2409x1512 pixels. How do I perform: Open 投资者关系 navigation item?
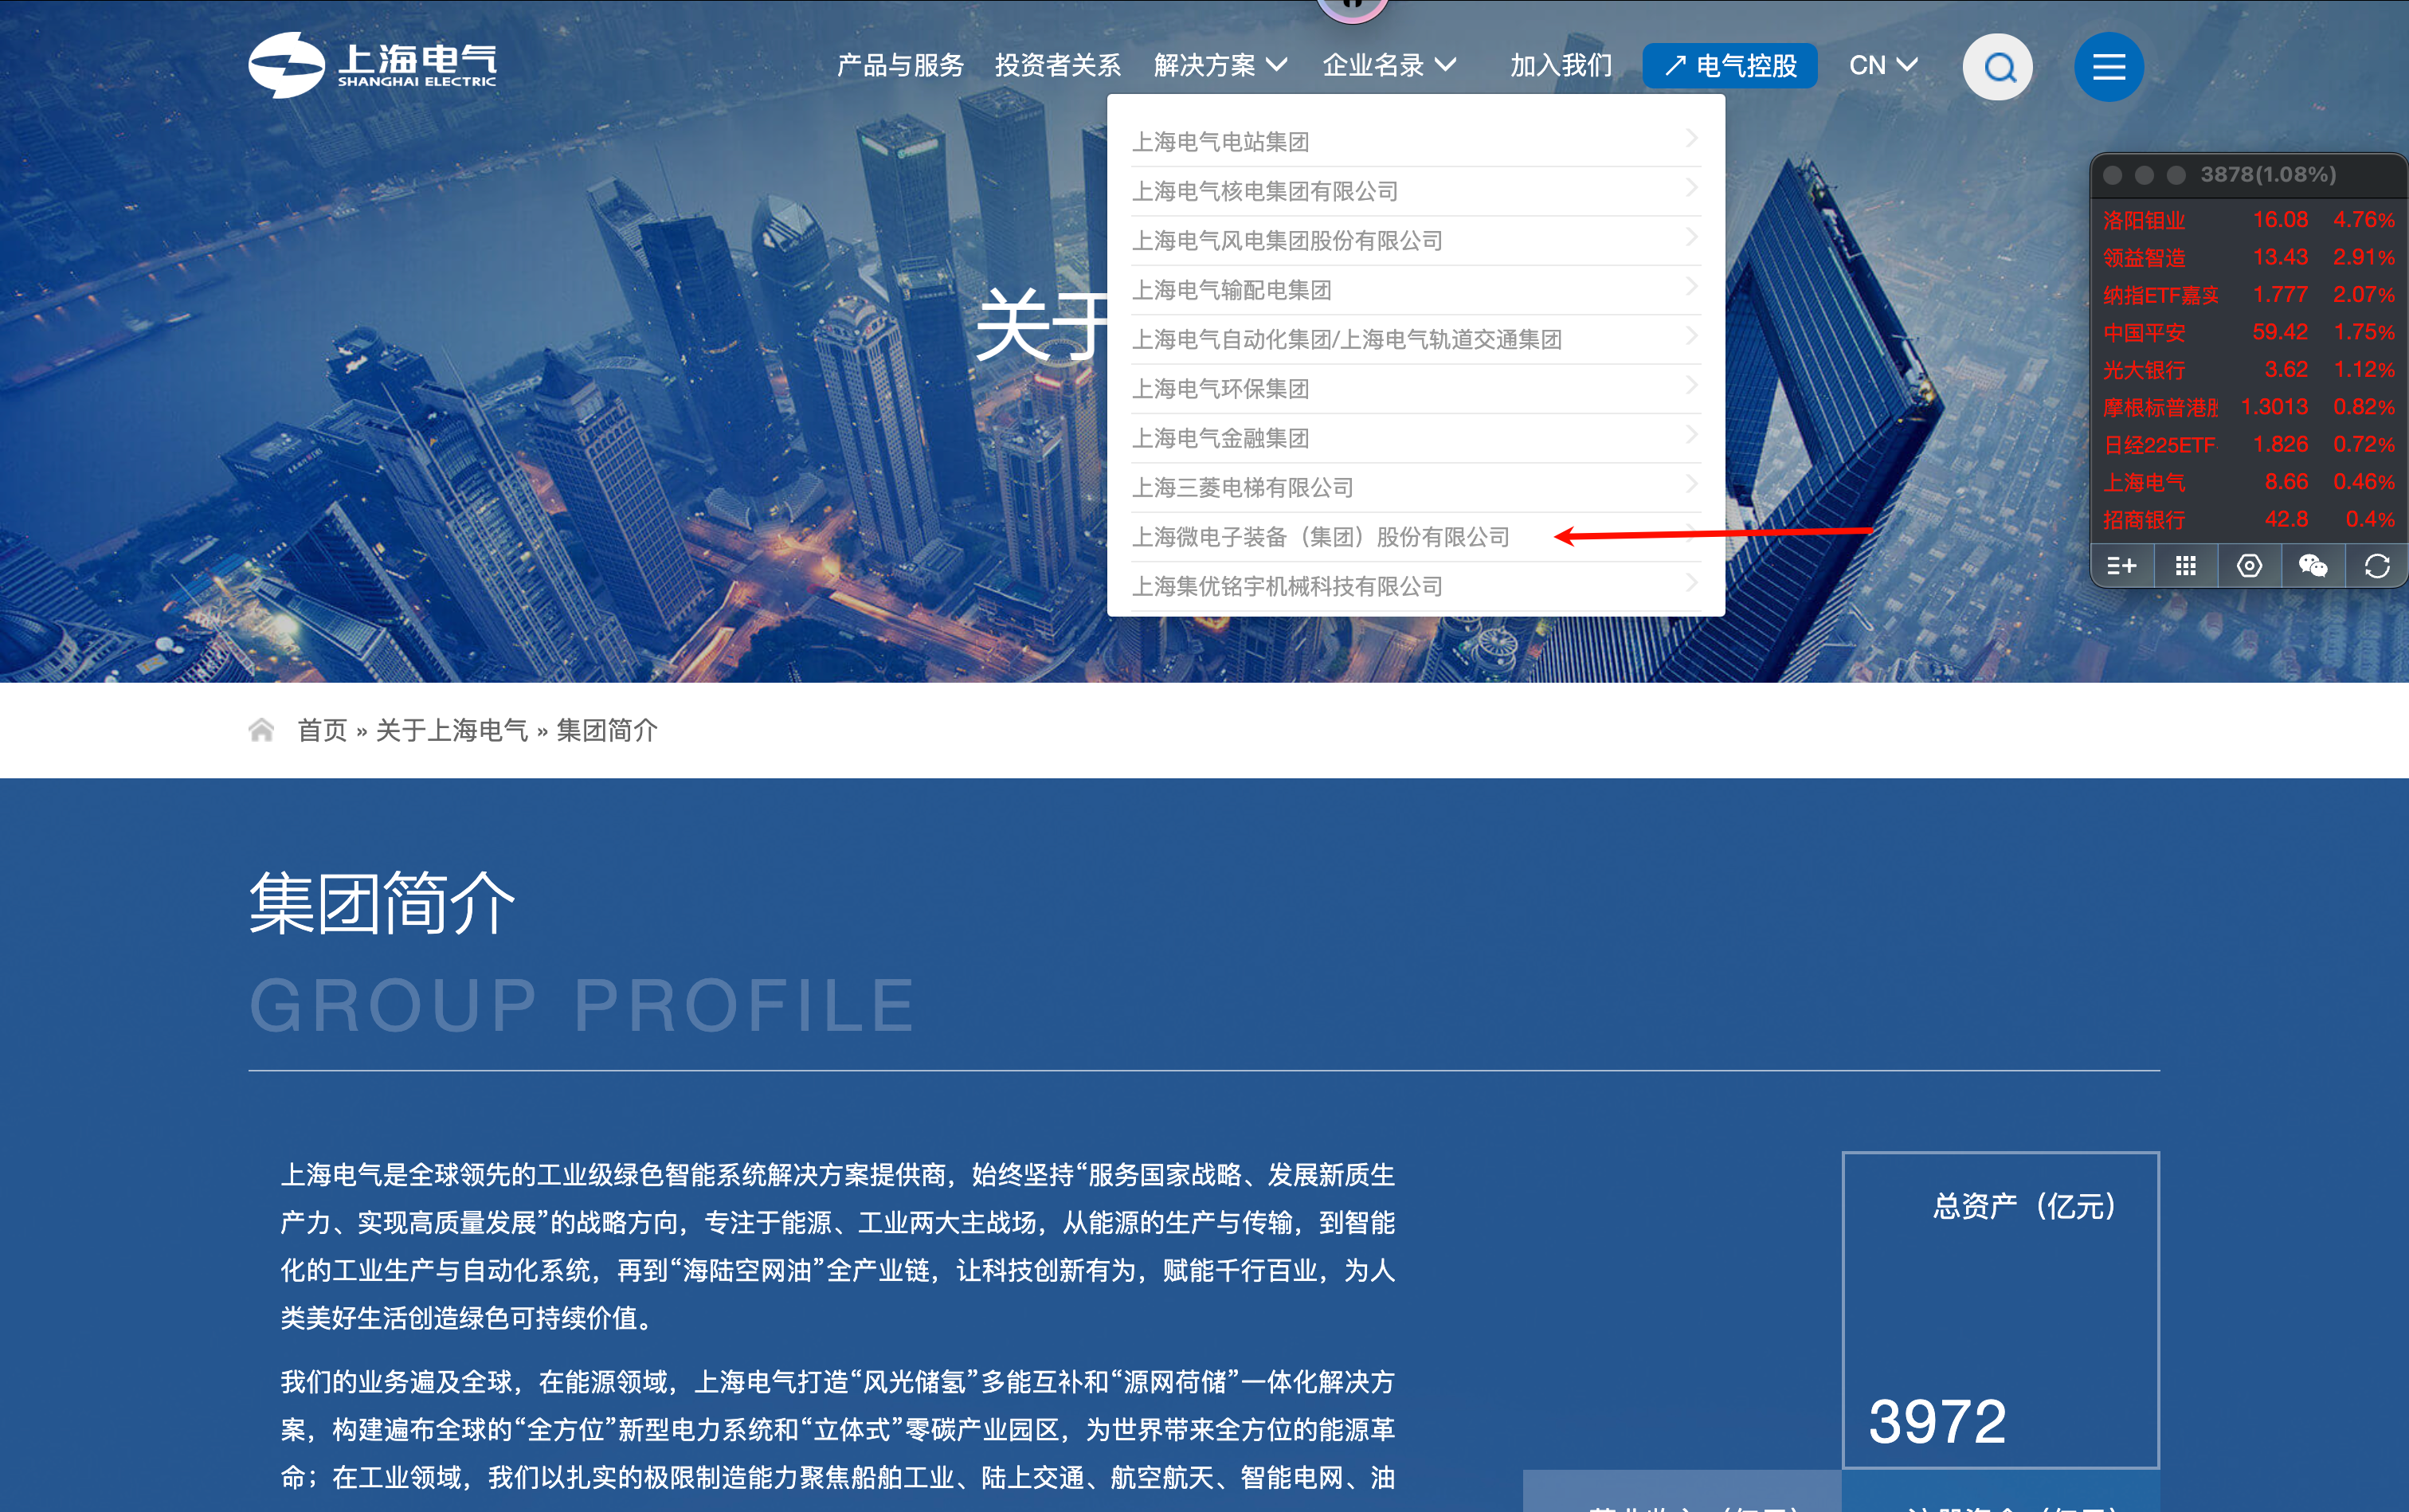coord(1057,66)
